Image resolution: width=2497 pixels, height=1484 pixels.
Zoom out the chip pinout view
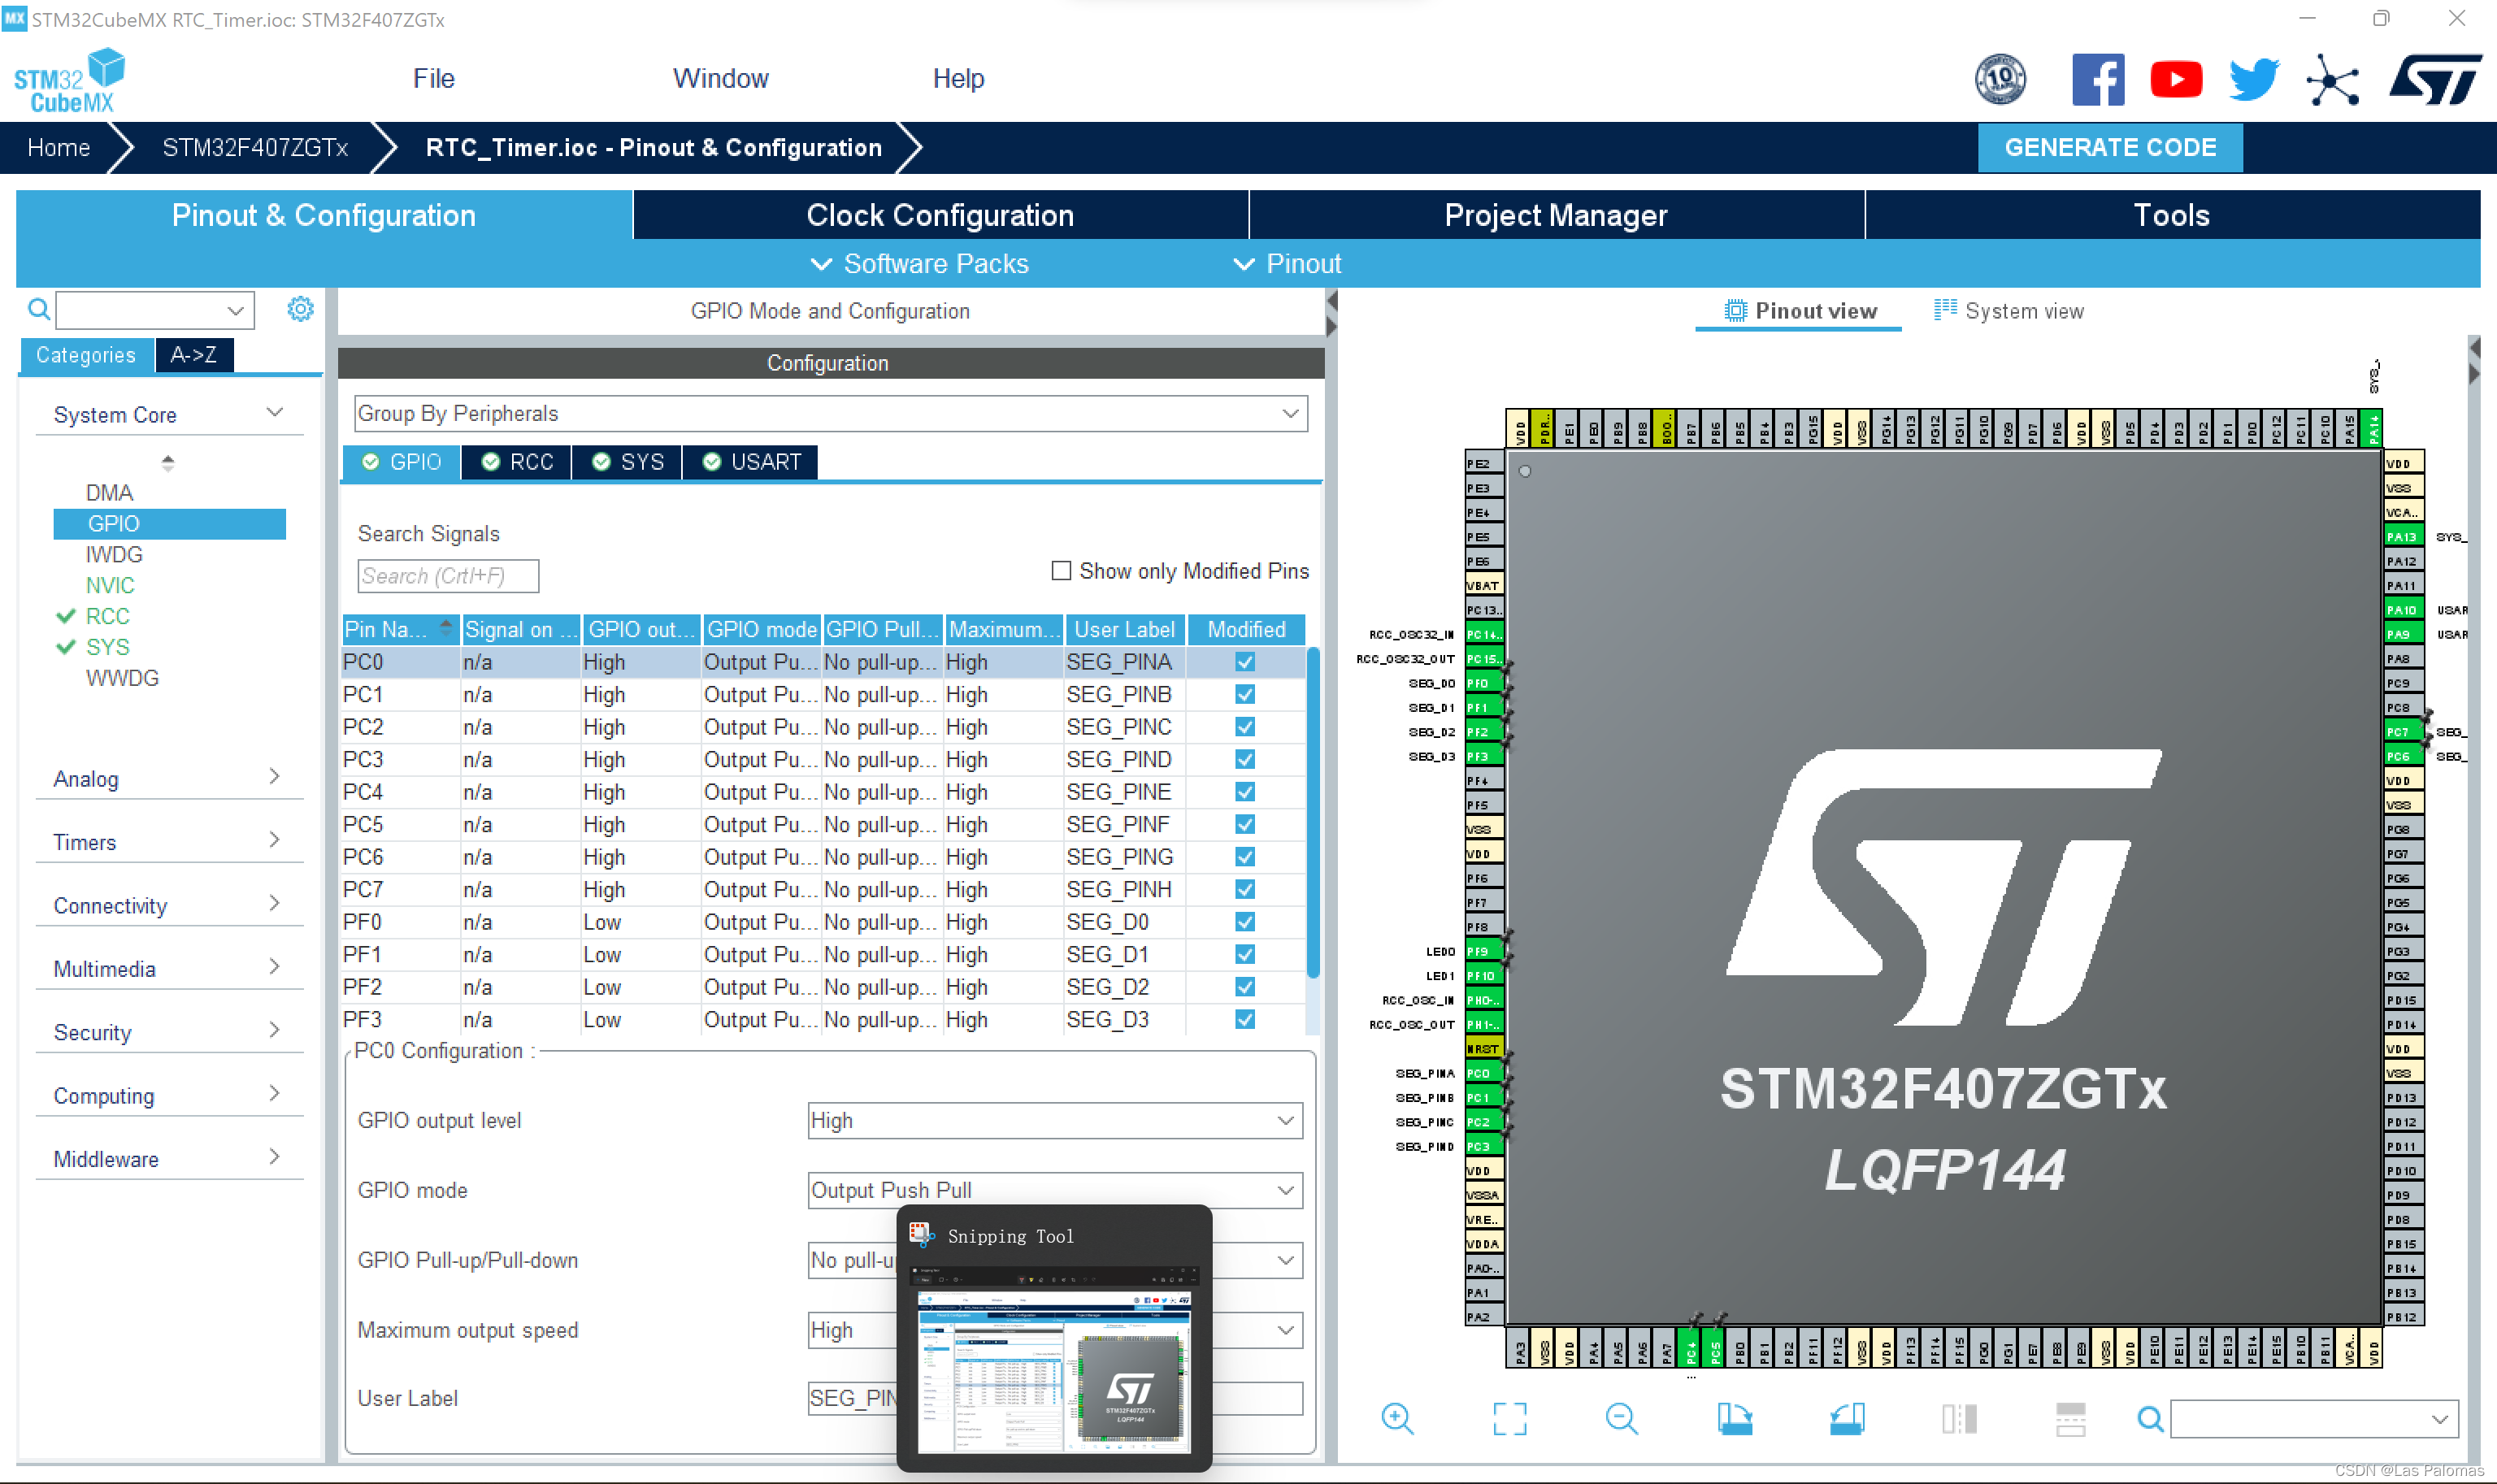point(1621,1418)
